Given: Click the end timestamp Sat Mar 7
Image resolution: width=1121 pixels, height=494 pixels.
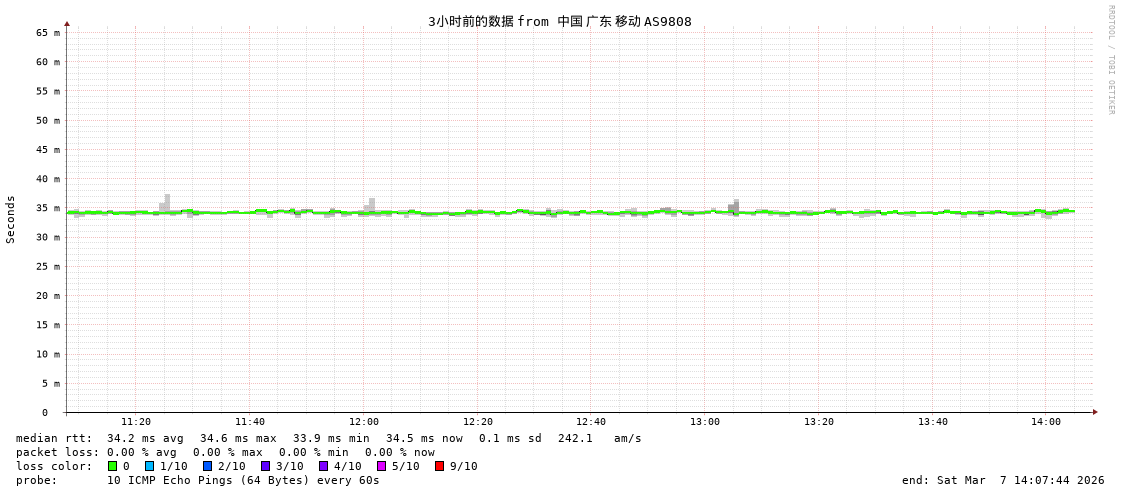Looking at the screenshot, I should (x=1003, y=480).
